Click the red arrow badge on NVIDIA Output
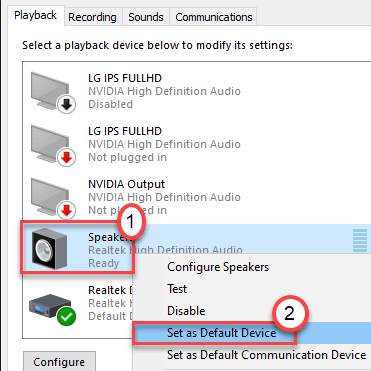The height and width of the screenshot is (371, 371). click(x=67, y=210)
